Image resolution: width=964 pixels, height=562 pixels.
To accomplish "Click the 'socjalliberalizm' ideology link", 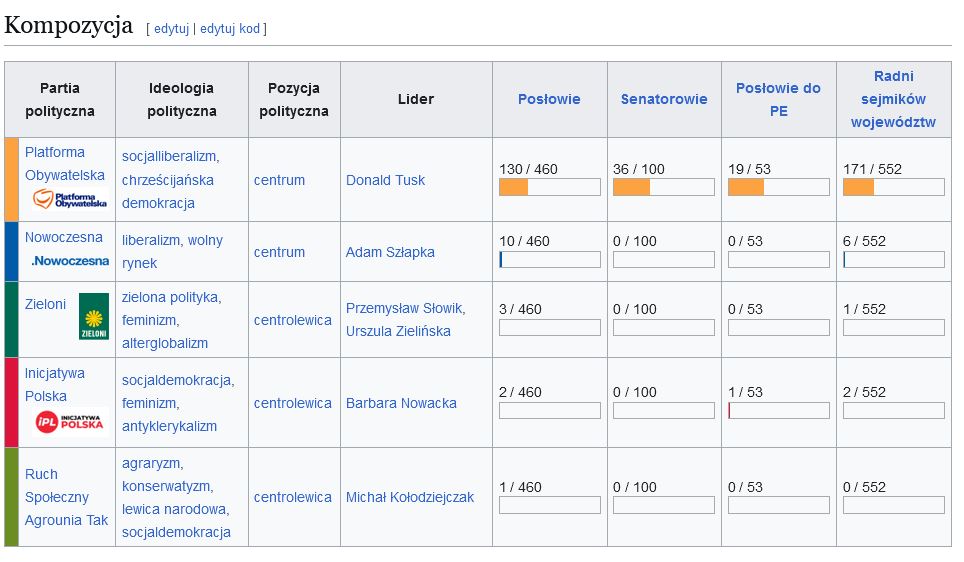I will coord(170,157).
